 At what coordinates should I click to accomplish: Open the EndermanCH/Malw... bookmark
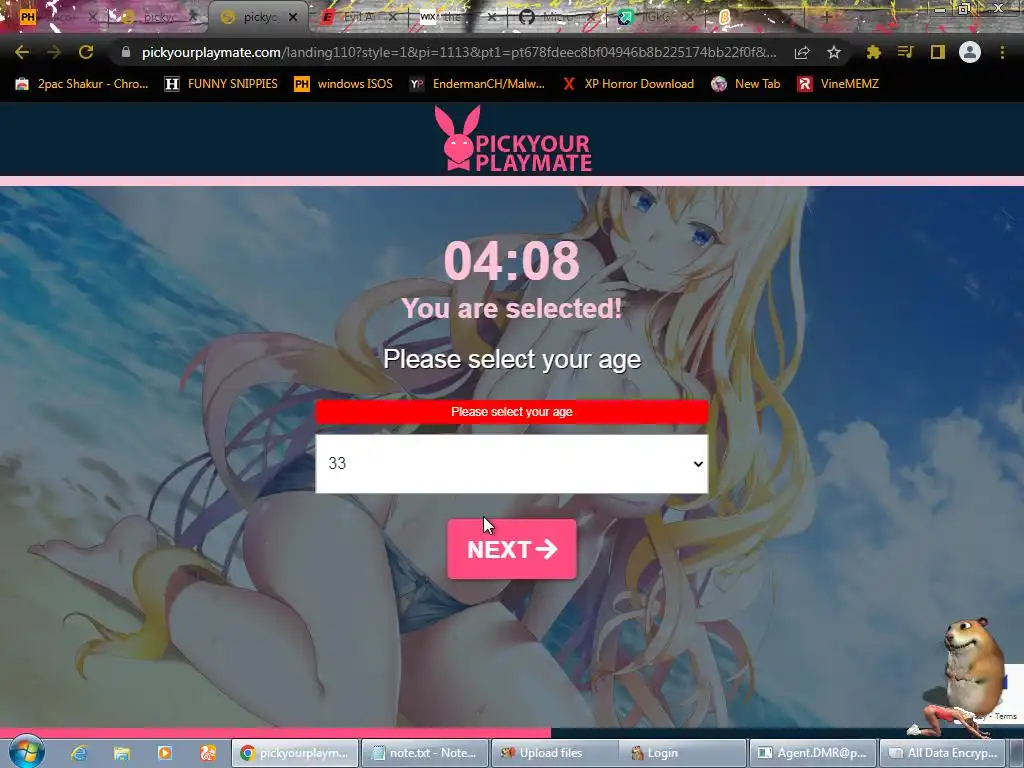point(477,84)
